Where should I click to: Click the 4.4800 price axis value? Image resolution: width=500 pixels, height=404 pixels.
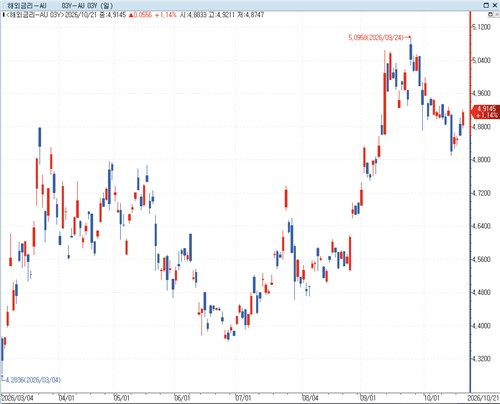482,292
